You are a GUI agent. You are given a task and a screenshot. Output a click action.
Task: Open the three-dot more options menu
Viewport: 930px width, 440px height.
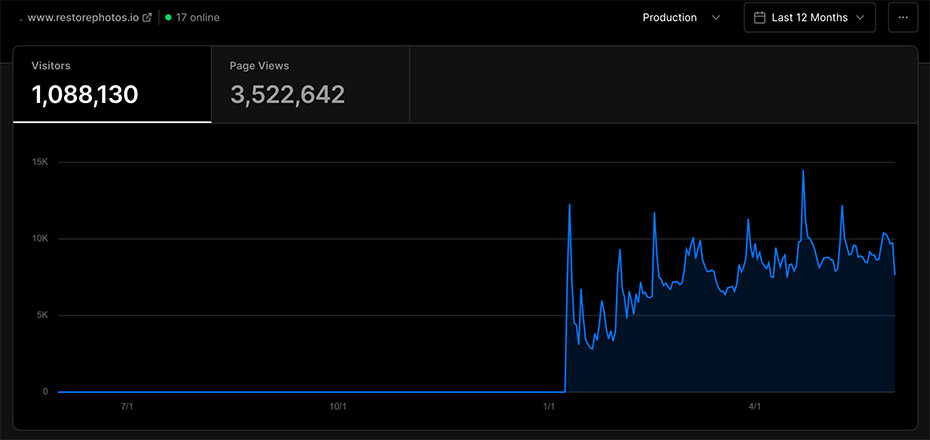click(x=903, y=18)
